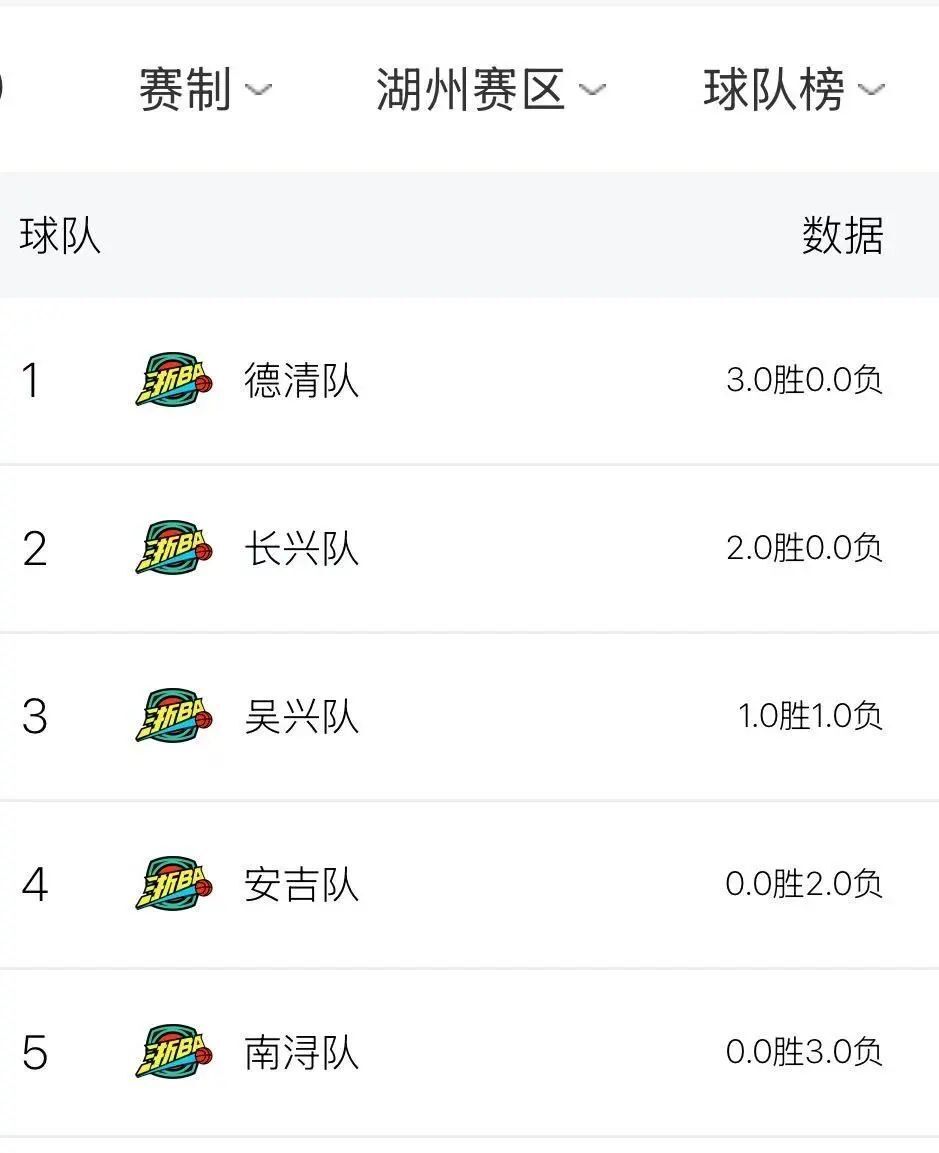Click the 球队 column header
939x1153 pixels.
coord(60,236)
